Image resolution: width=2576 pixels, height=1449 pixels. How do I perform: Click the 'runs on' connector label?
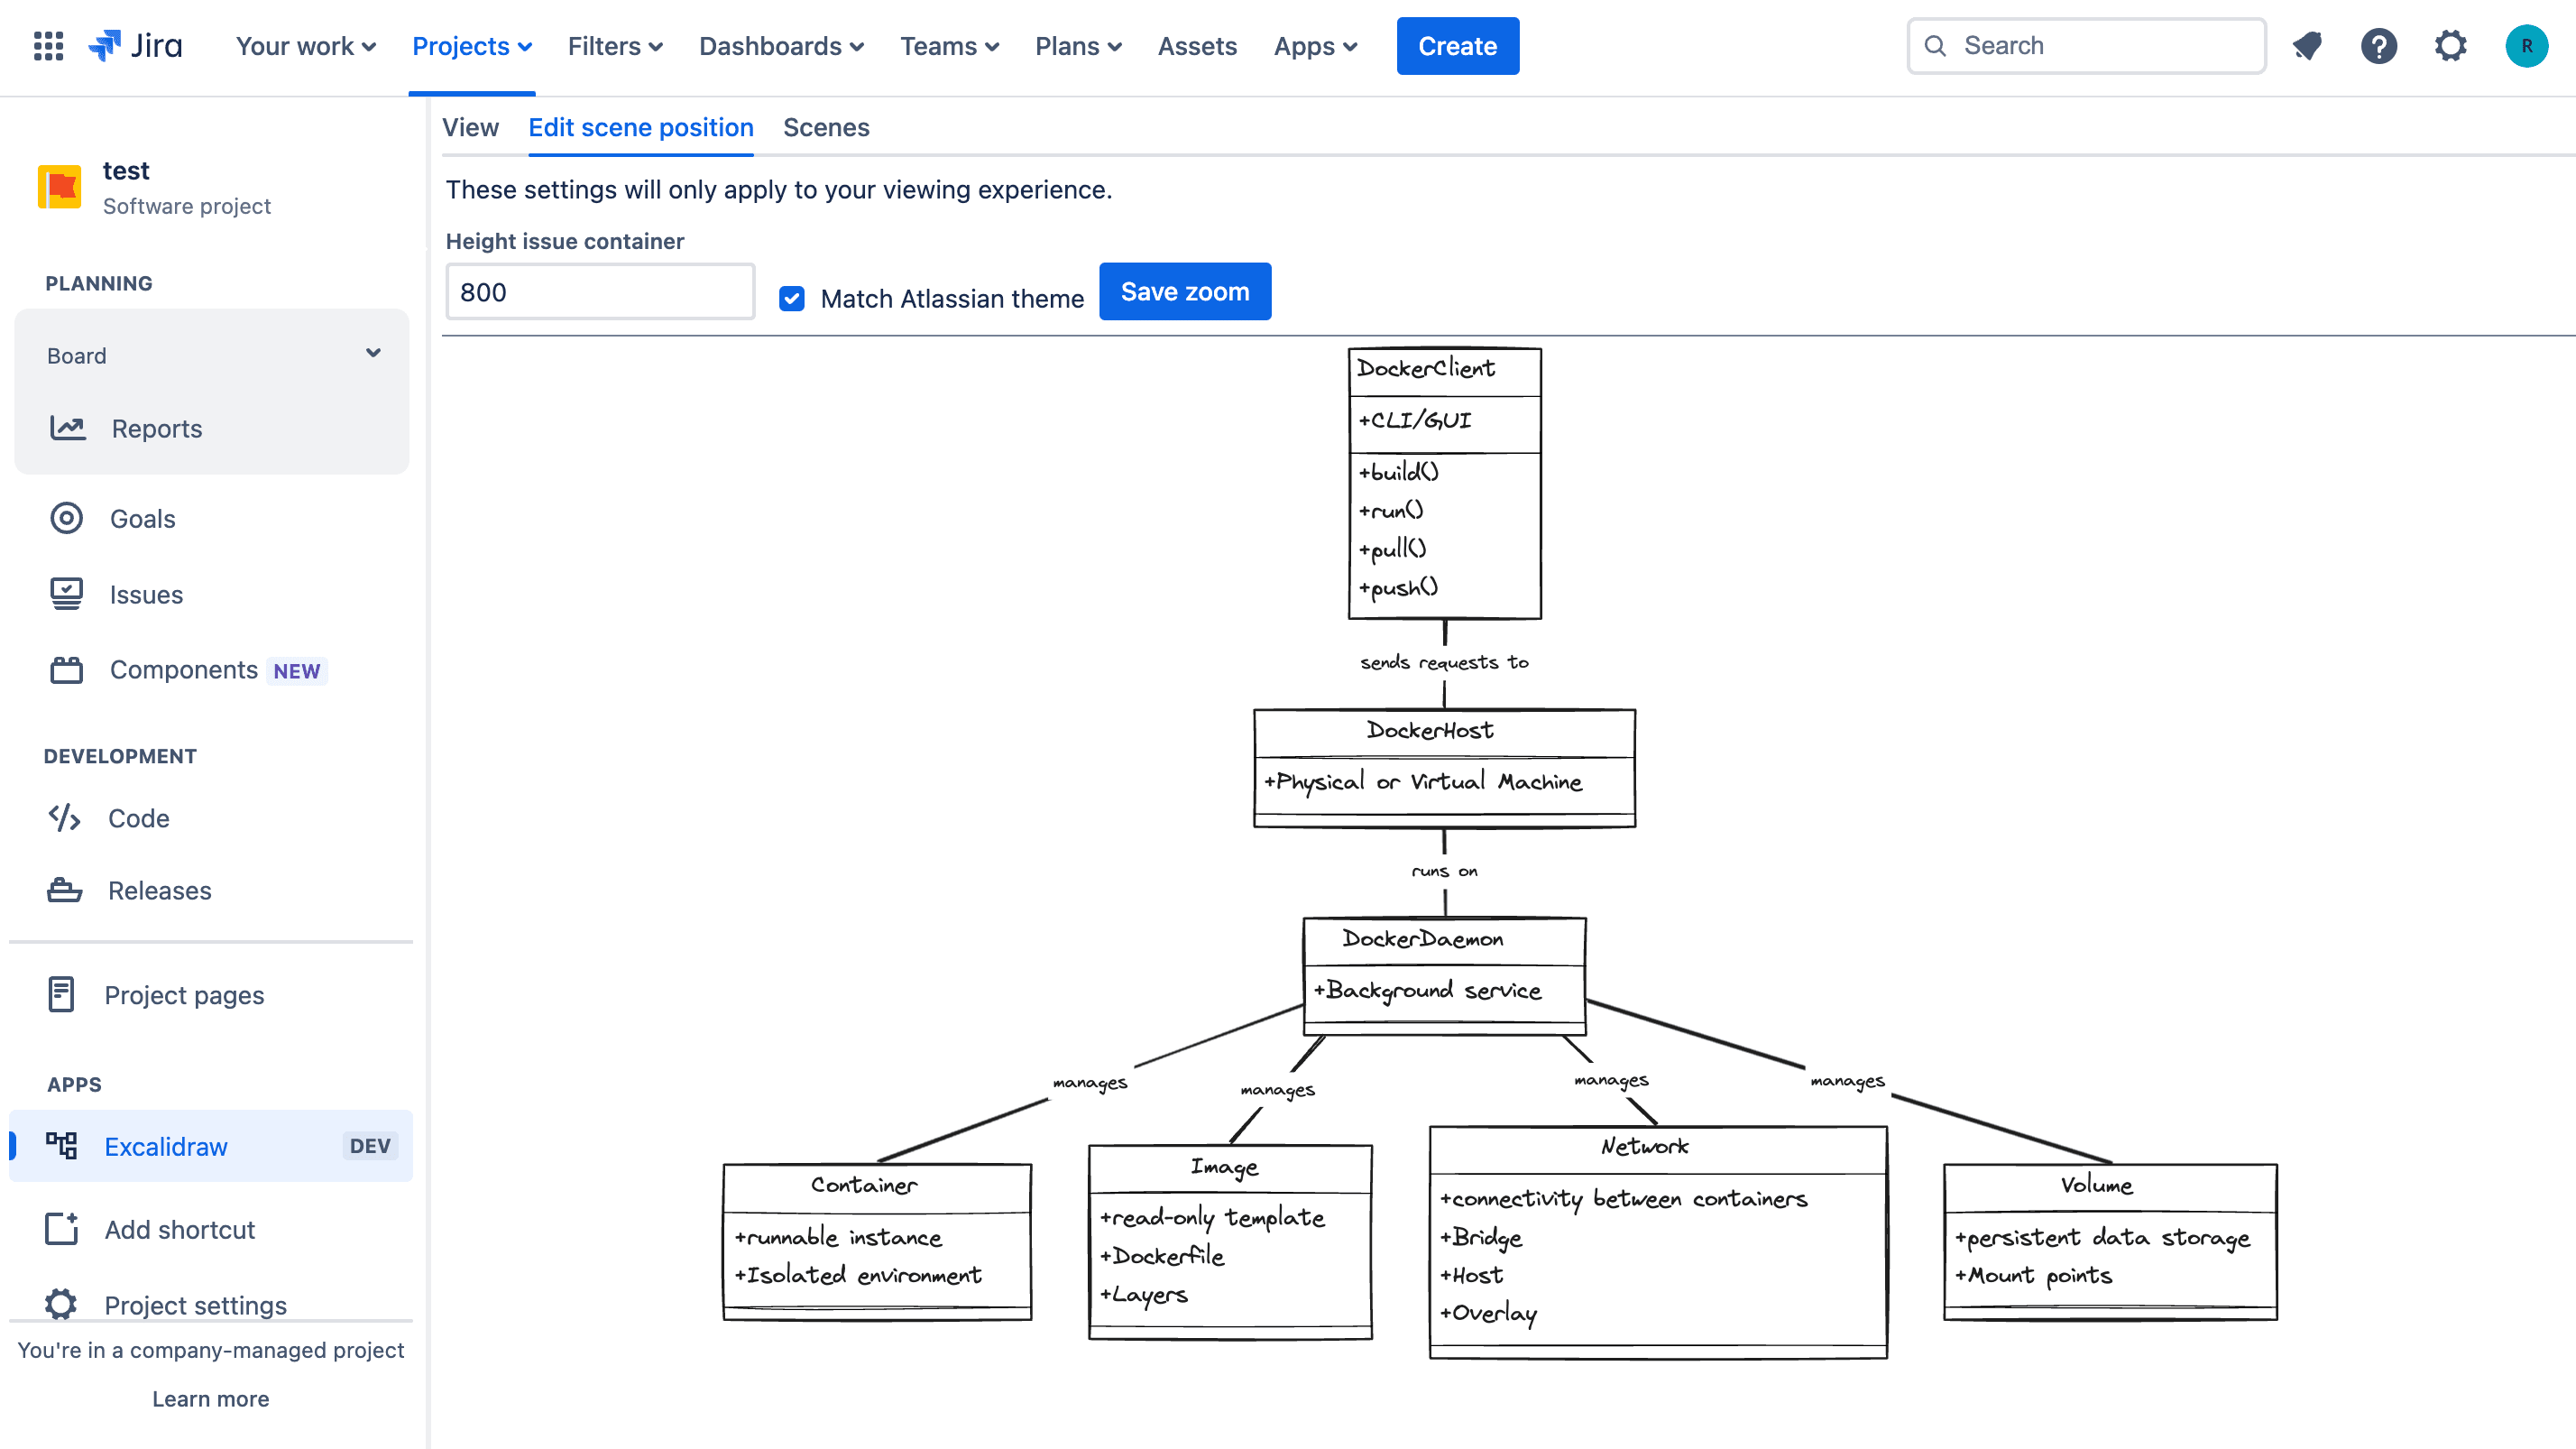click(1444, 871)
